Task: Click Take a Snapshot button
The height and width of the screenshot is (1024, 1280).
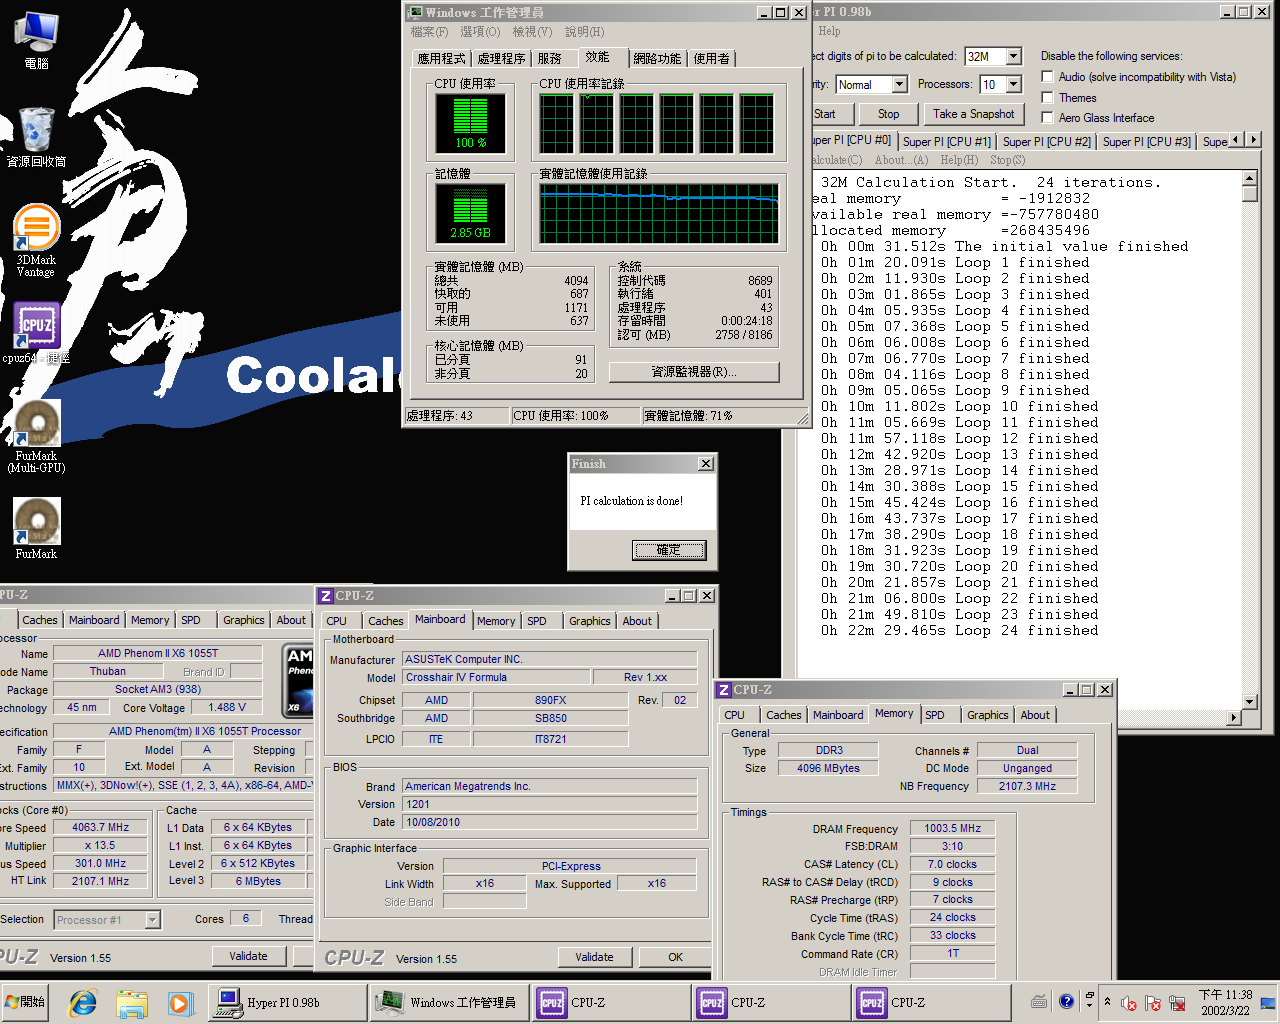Action: [974, 114]
